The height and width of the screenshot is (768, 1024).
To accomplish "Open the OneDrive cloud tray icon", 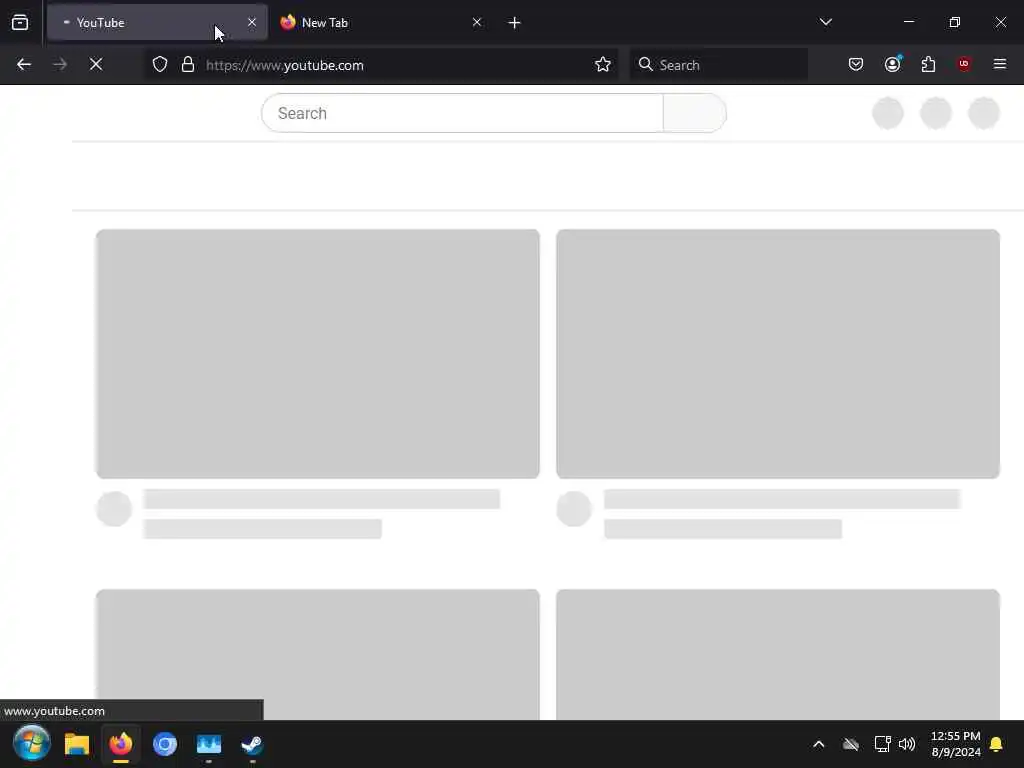I will coord(850,744).
